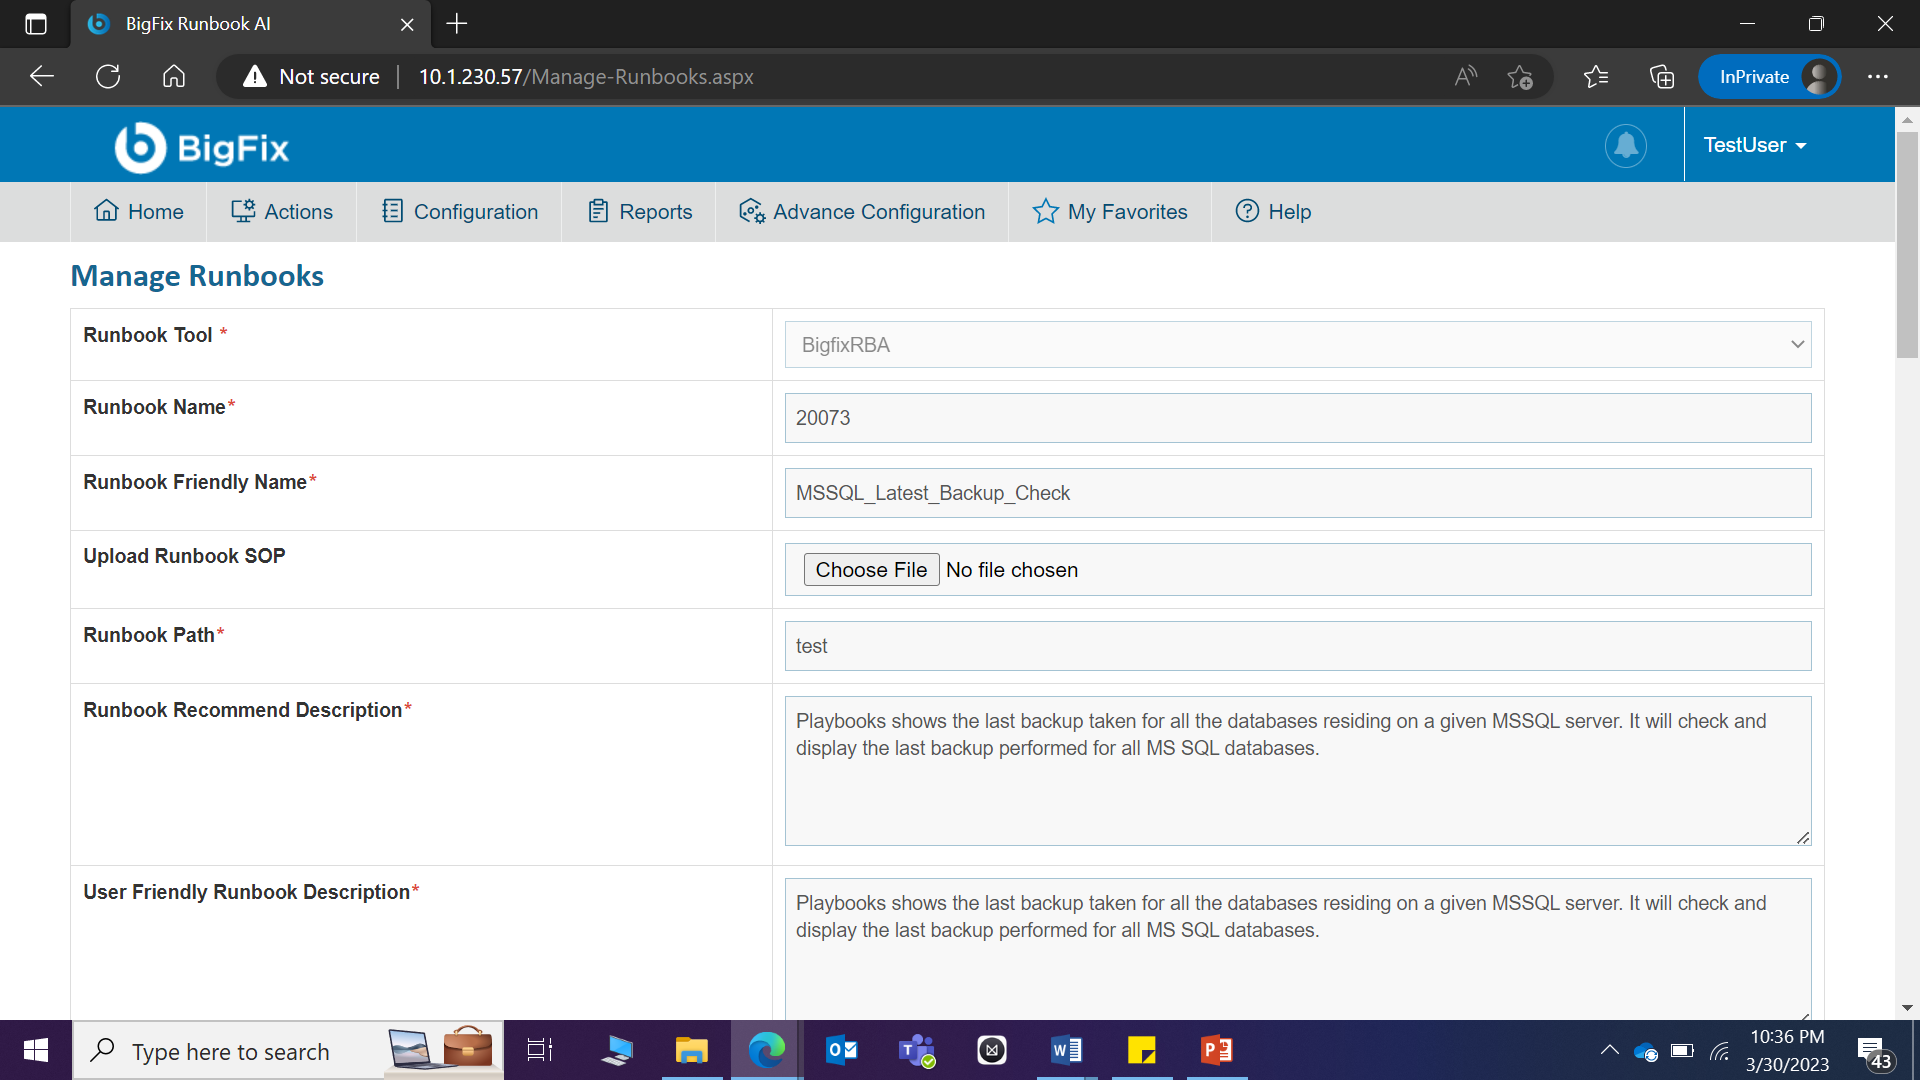Expand the TestUser account dropdown
This screenshot has height=1080, width=1920.
coord(1754,146)
